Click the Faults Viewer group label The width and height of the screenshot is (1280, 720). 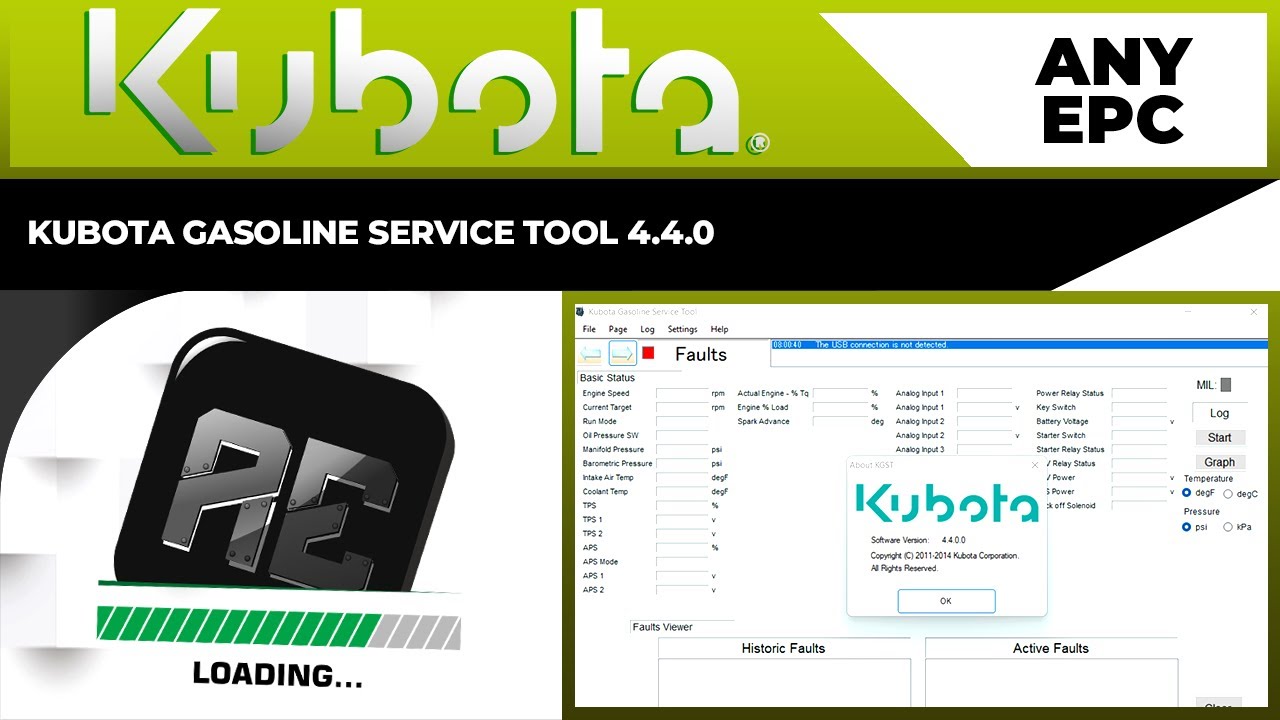(662, 627)
